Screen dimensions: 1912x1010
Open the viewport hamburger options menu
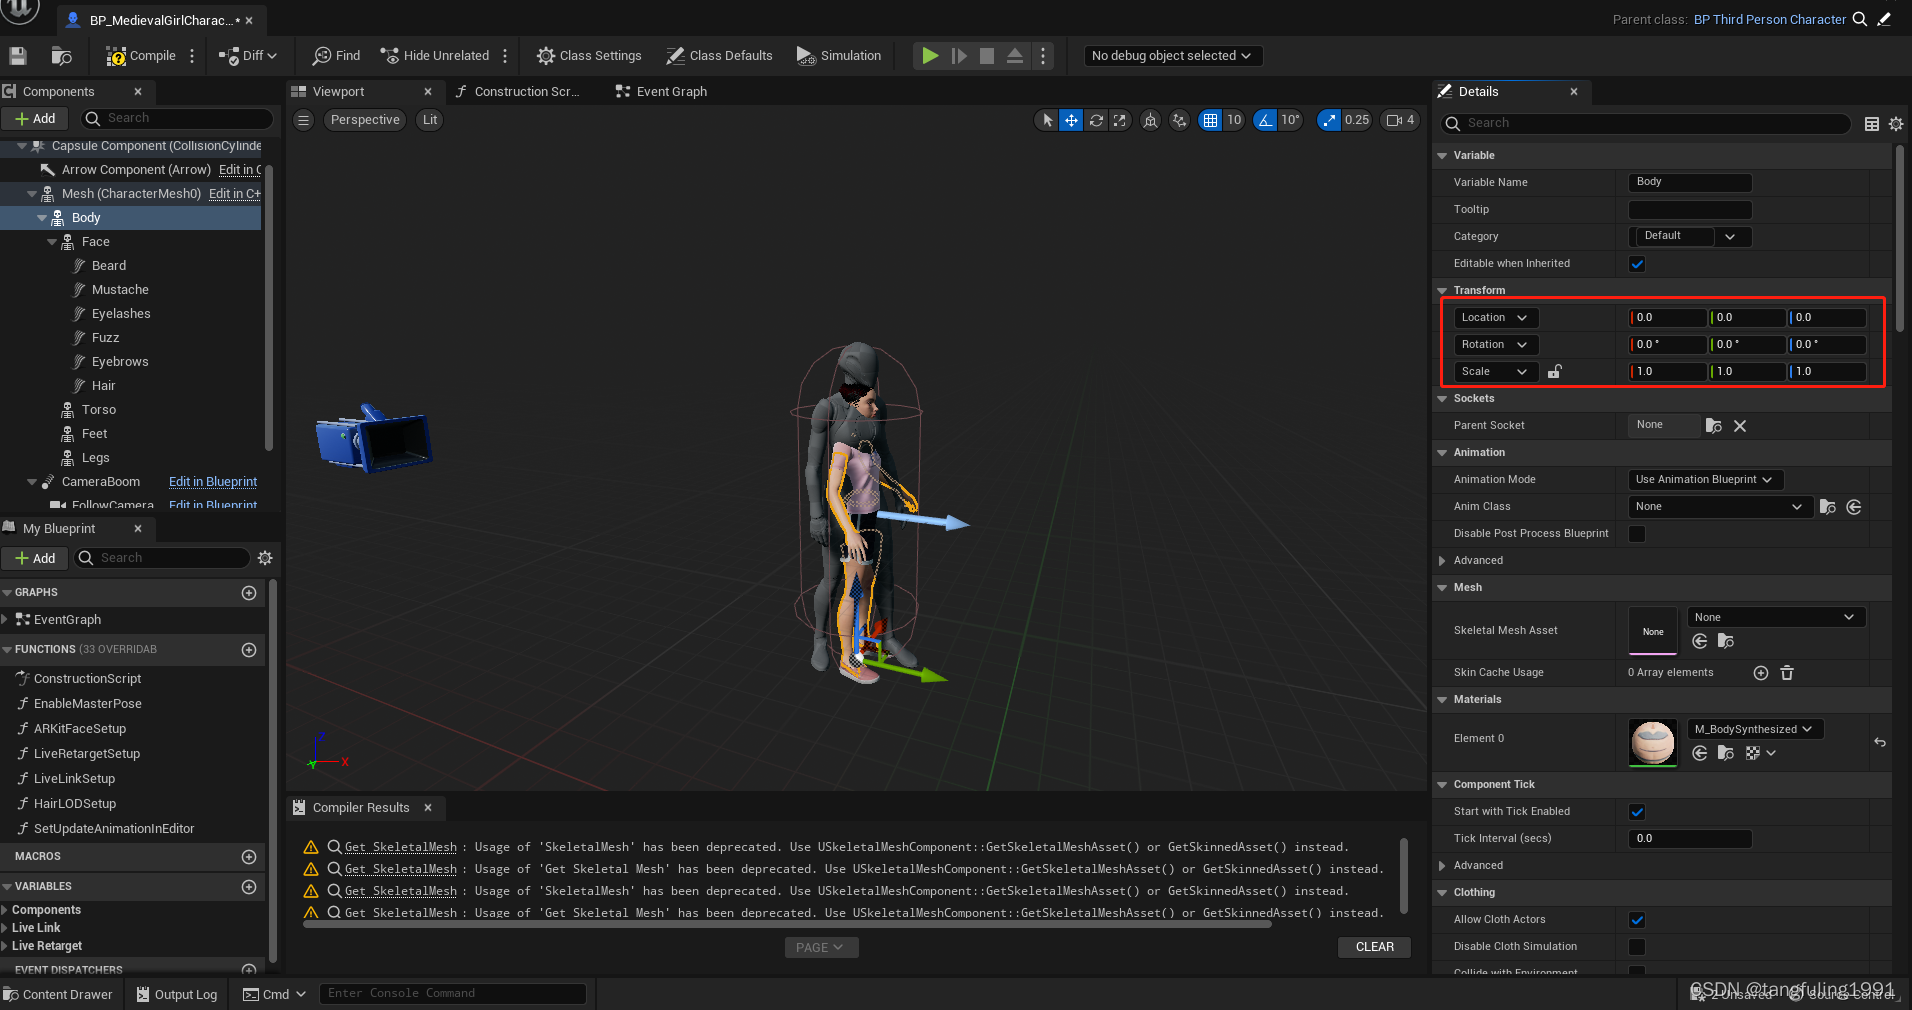click(304, 120)
